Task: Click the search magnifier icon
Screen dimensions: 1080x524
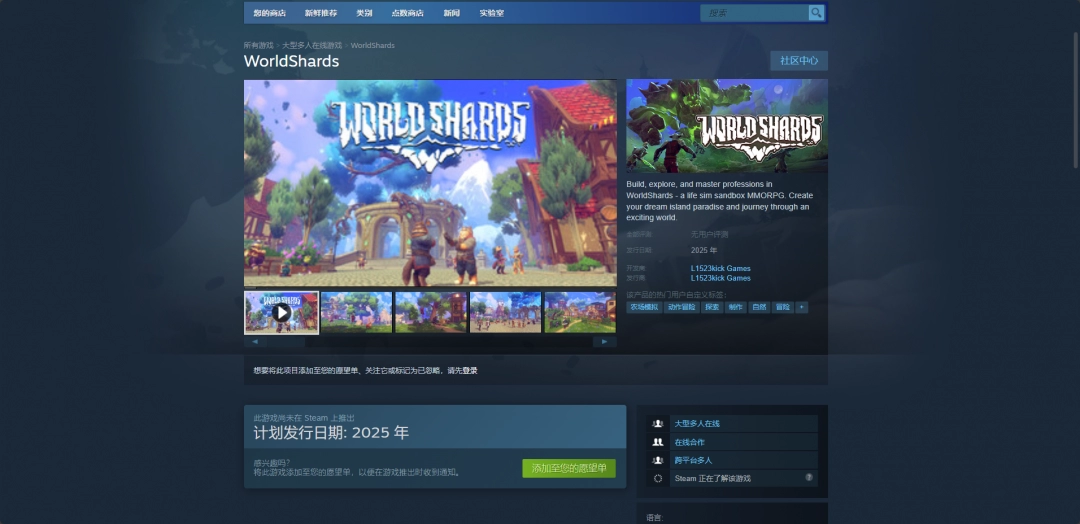Action: point(816,13)
